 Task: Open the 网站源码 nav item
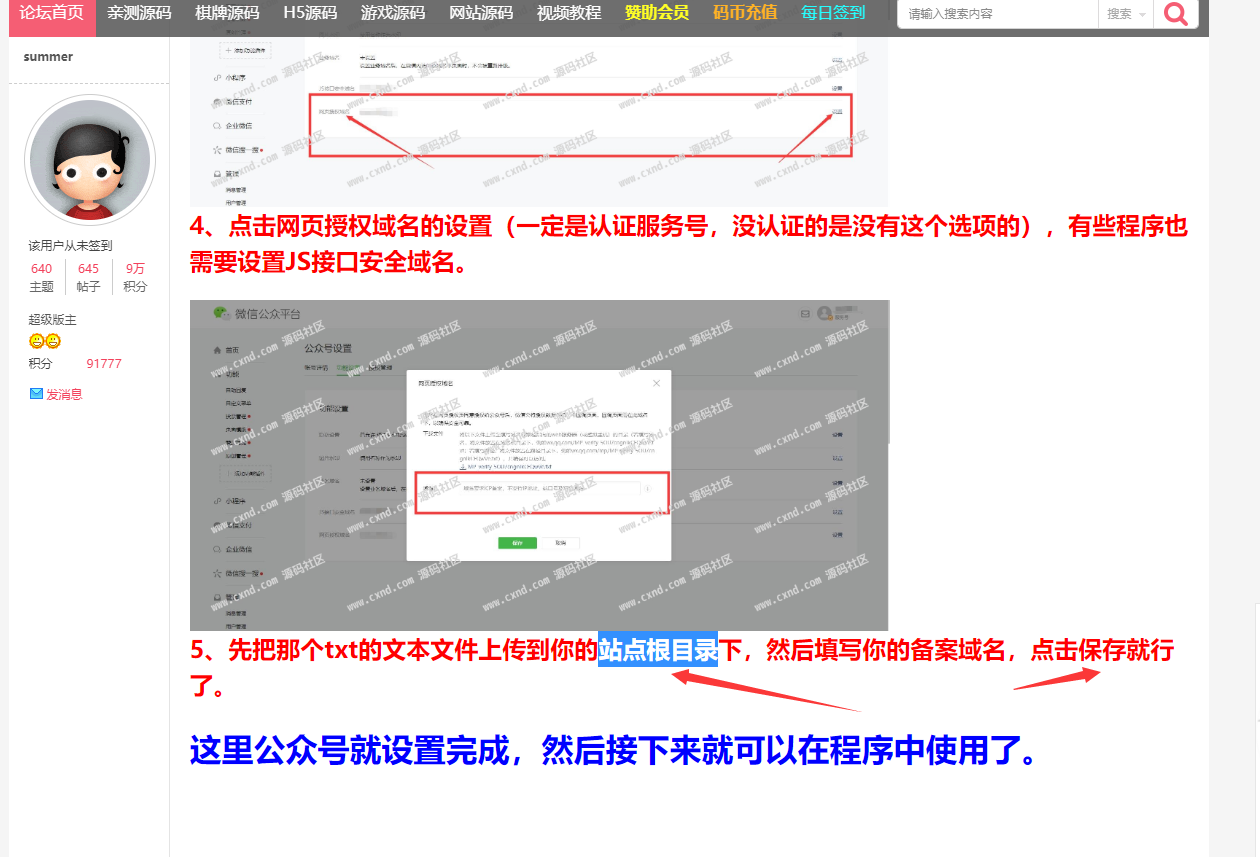481,14
